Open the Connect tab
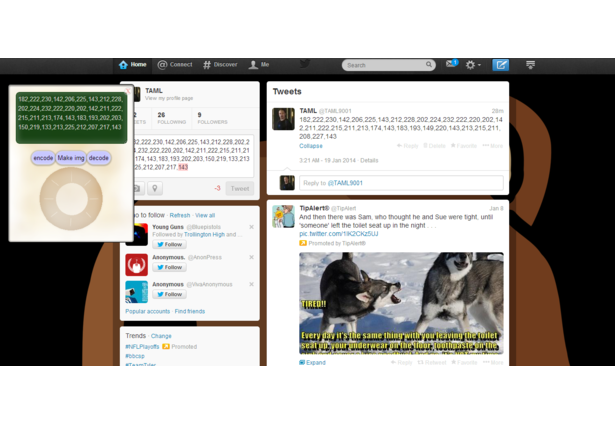 pyautogui.click(x=175, y=65)
